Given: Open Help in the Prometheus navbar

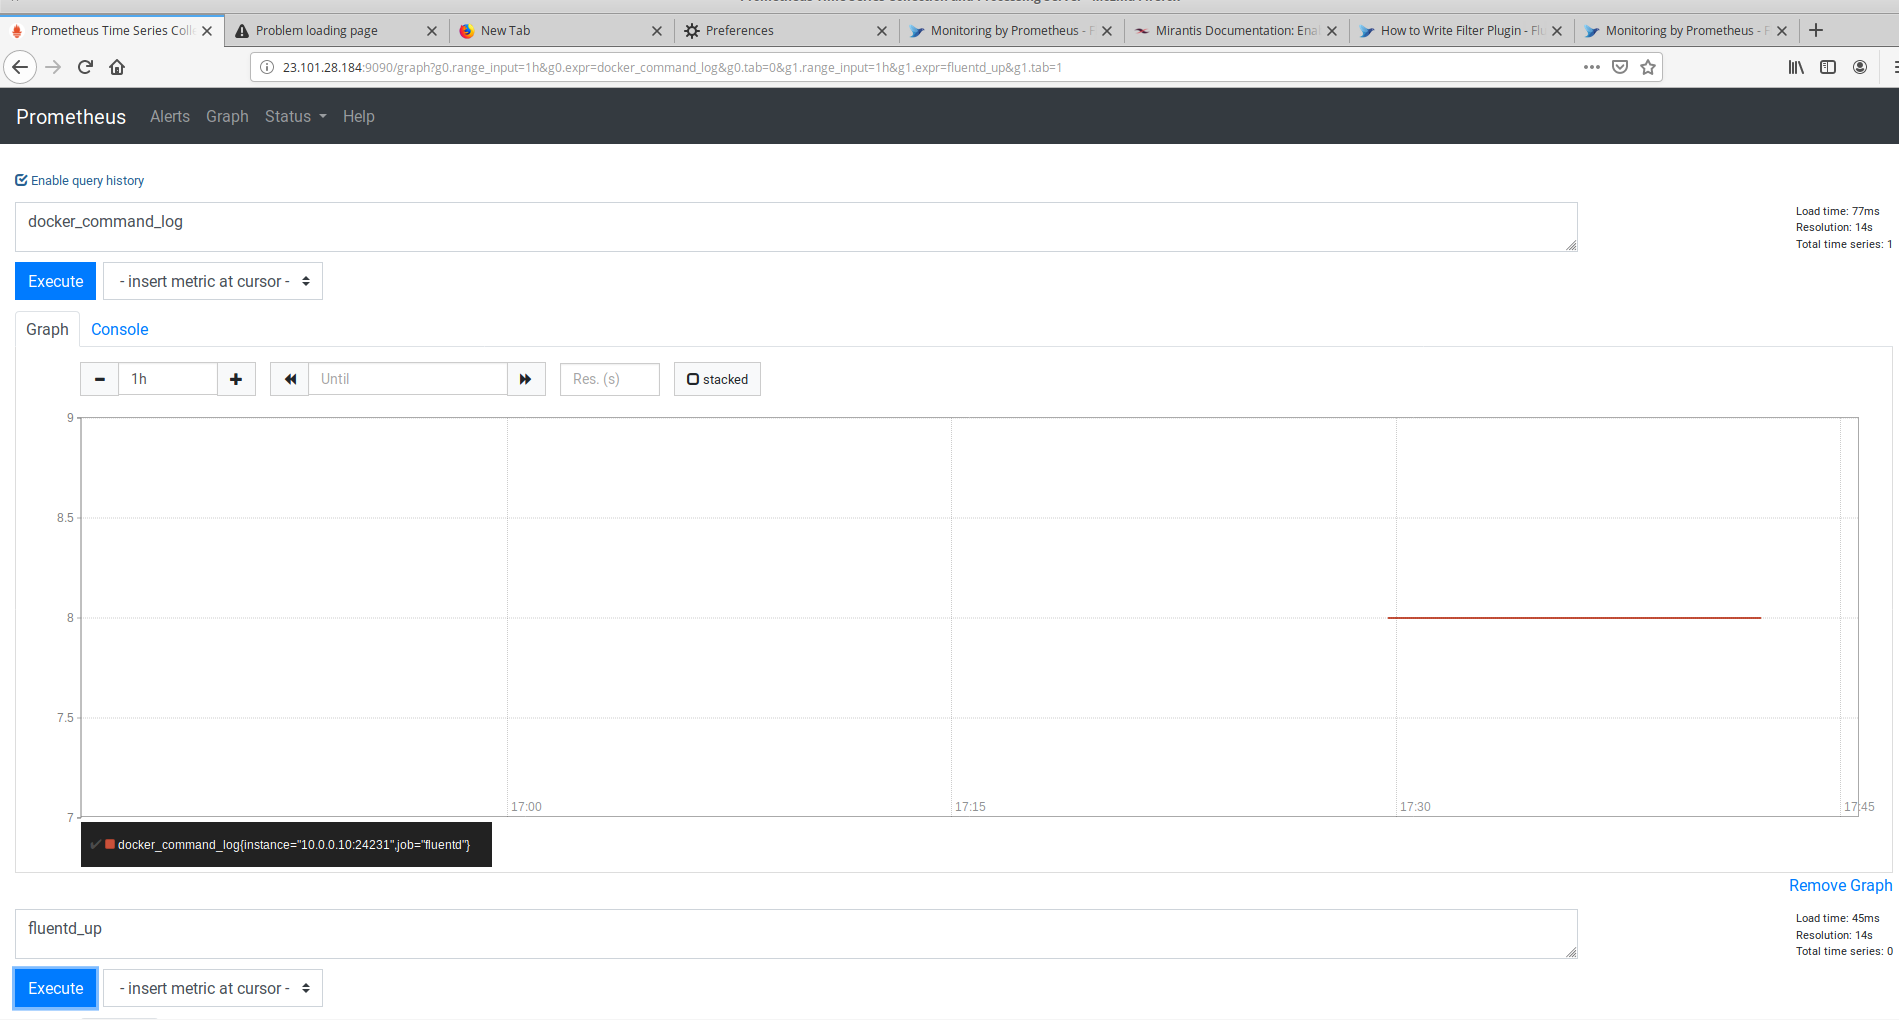Looking at the screenshot, I should (359, 116).
